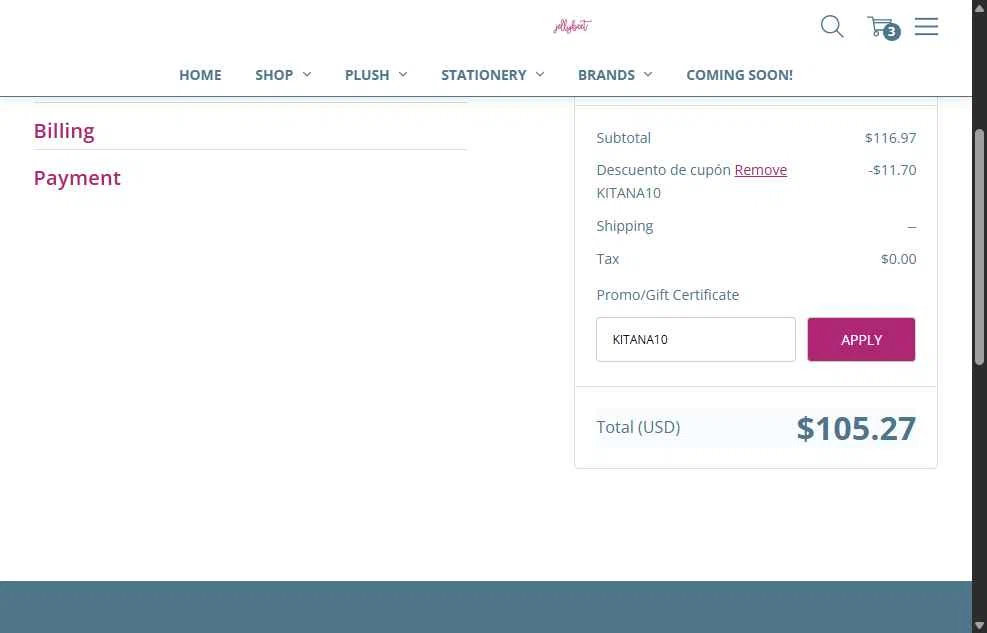Viewport: 987px width, 633px height.
Task: Click the Tax $0.00 value
Action: pos(898,259)
